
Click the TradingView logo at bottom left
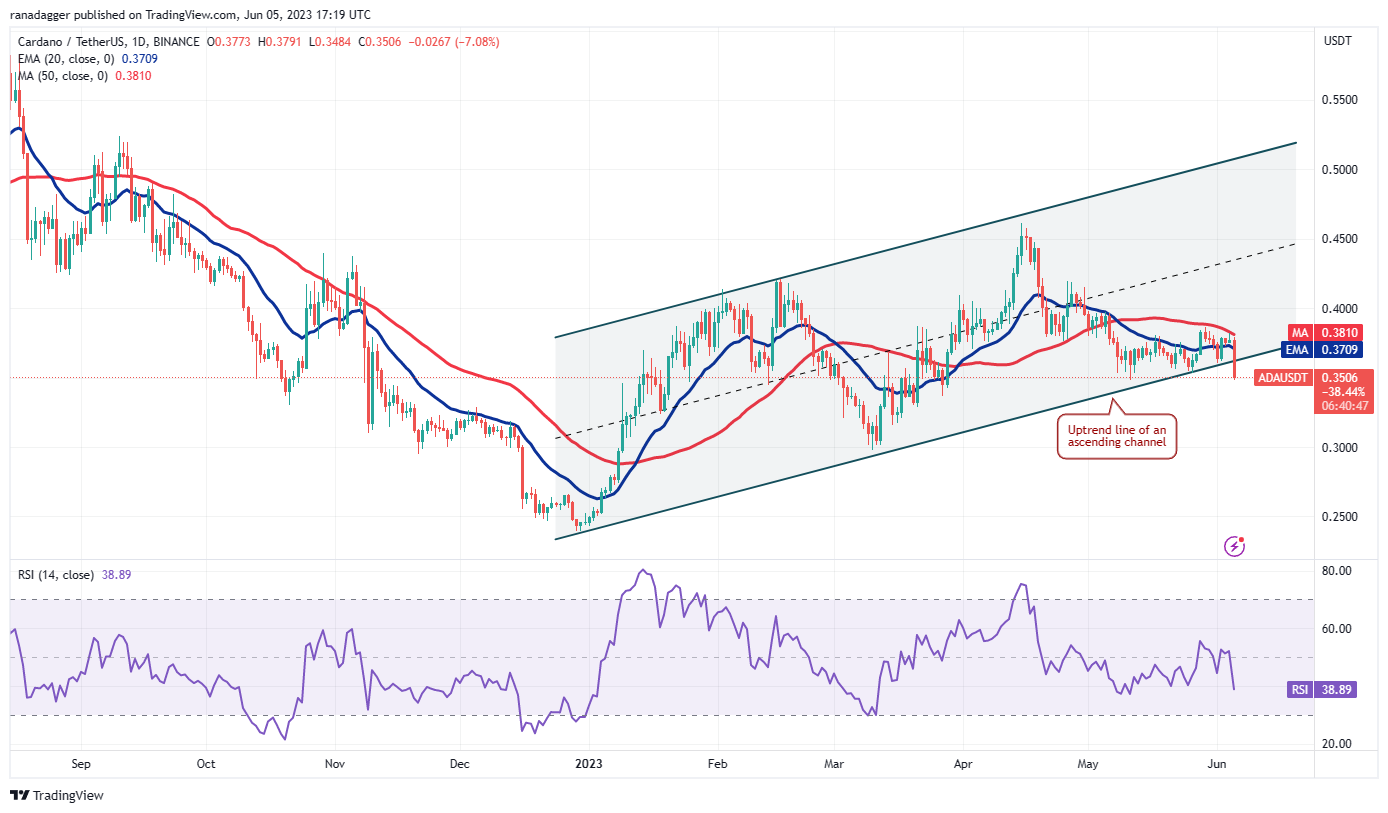click(x=57, y=795)
